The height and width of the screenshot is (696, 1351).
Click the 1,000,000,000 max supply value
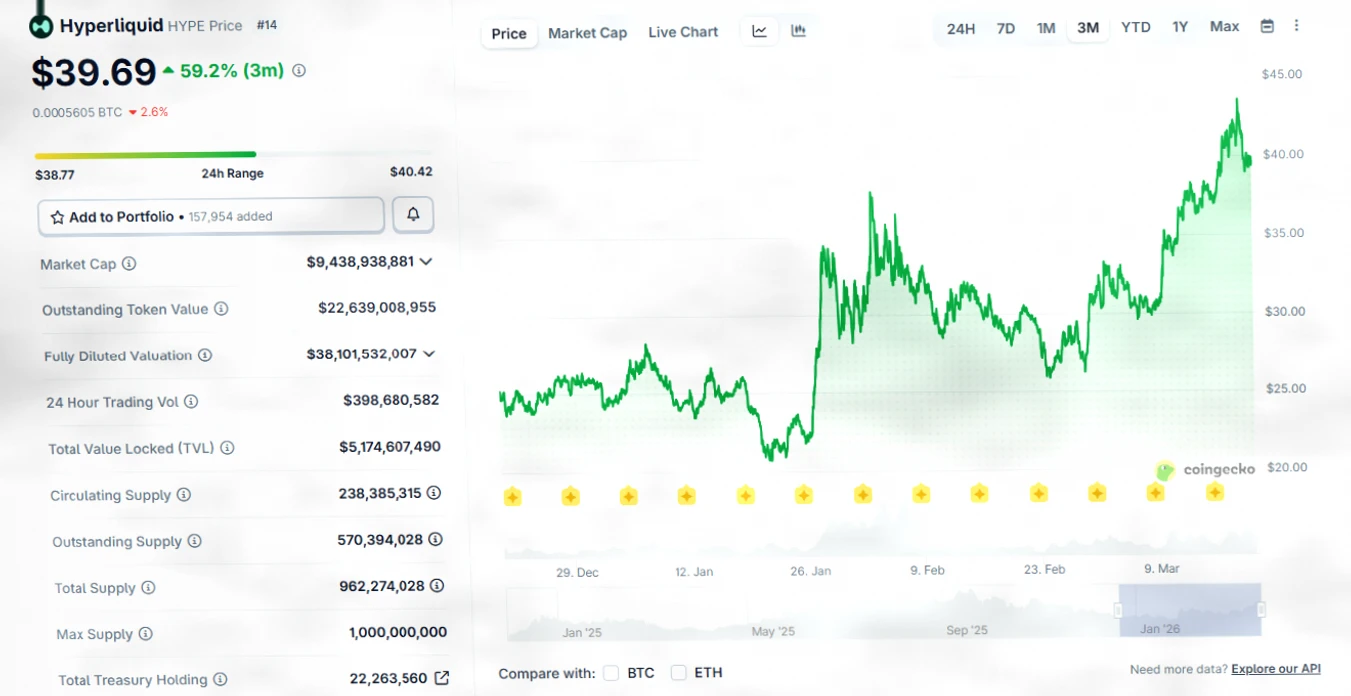pyautogui.click(x=398, y=632)
